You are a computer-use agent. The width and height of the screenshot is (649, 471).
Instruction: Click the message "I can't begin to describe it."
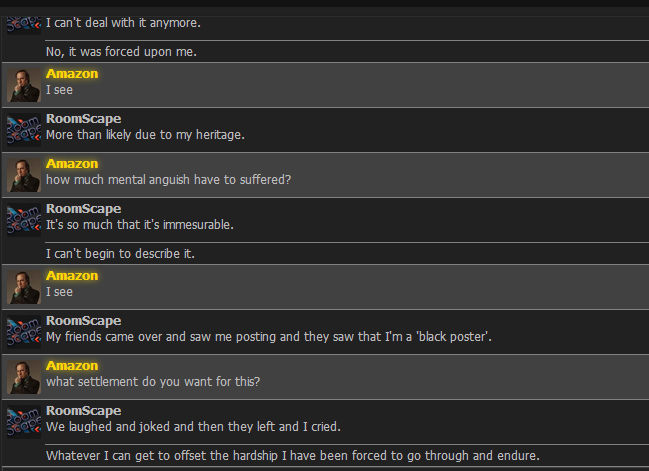tap(120, 253)
